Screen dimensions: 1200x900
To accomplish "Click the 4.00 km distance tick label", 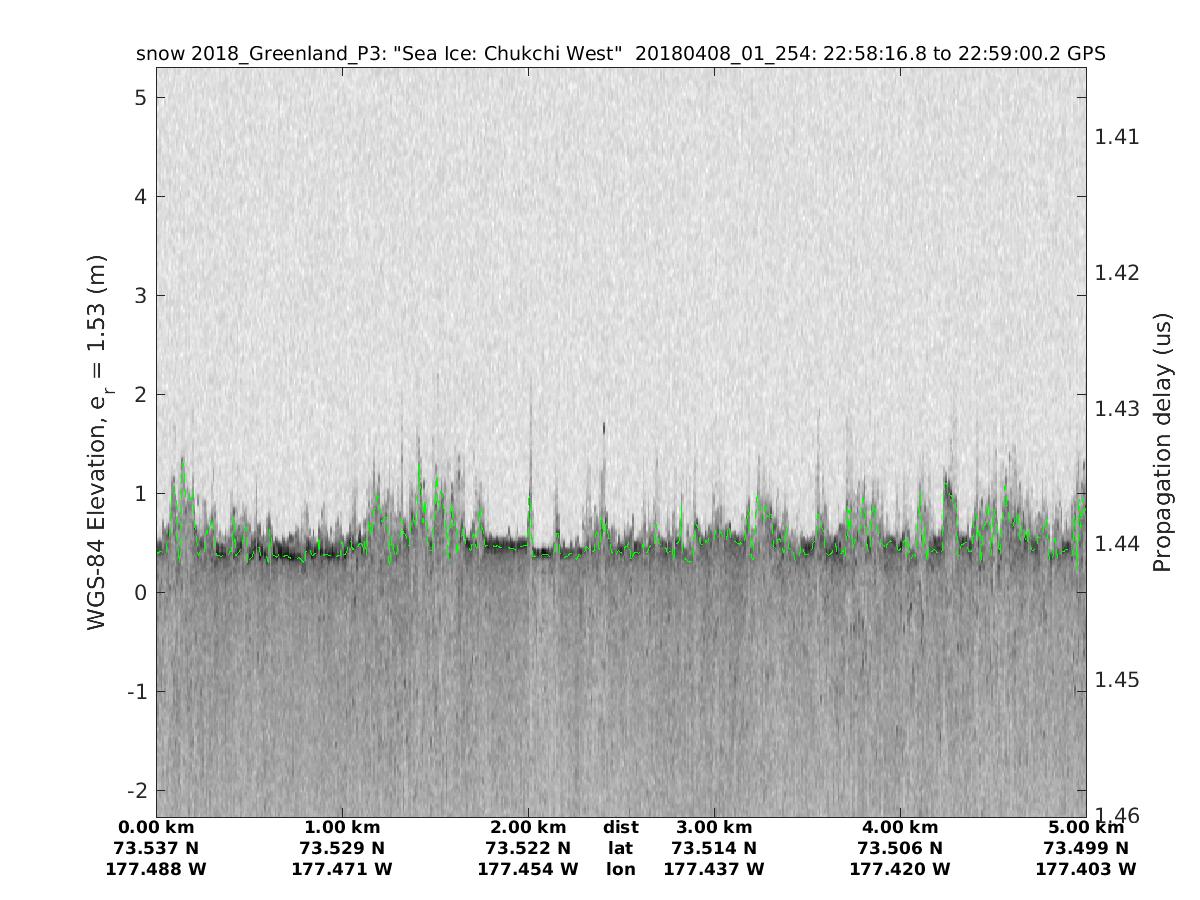I will click(x=900, y=827).
